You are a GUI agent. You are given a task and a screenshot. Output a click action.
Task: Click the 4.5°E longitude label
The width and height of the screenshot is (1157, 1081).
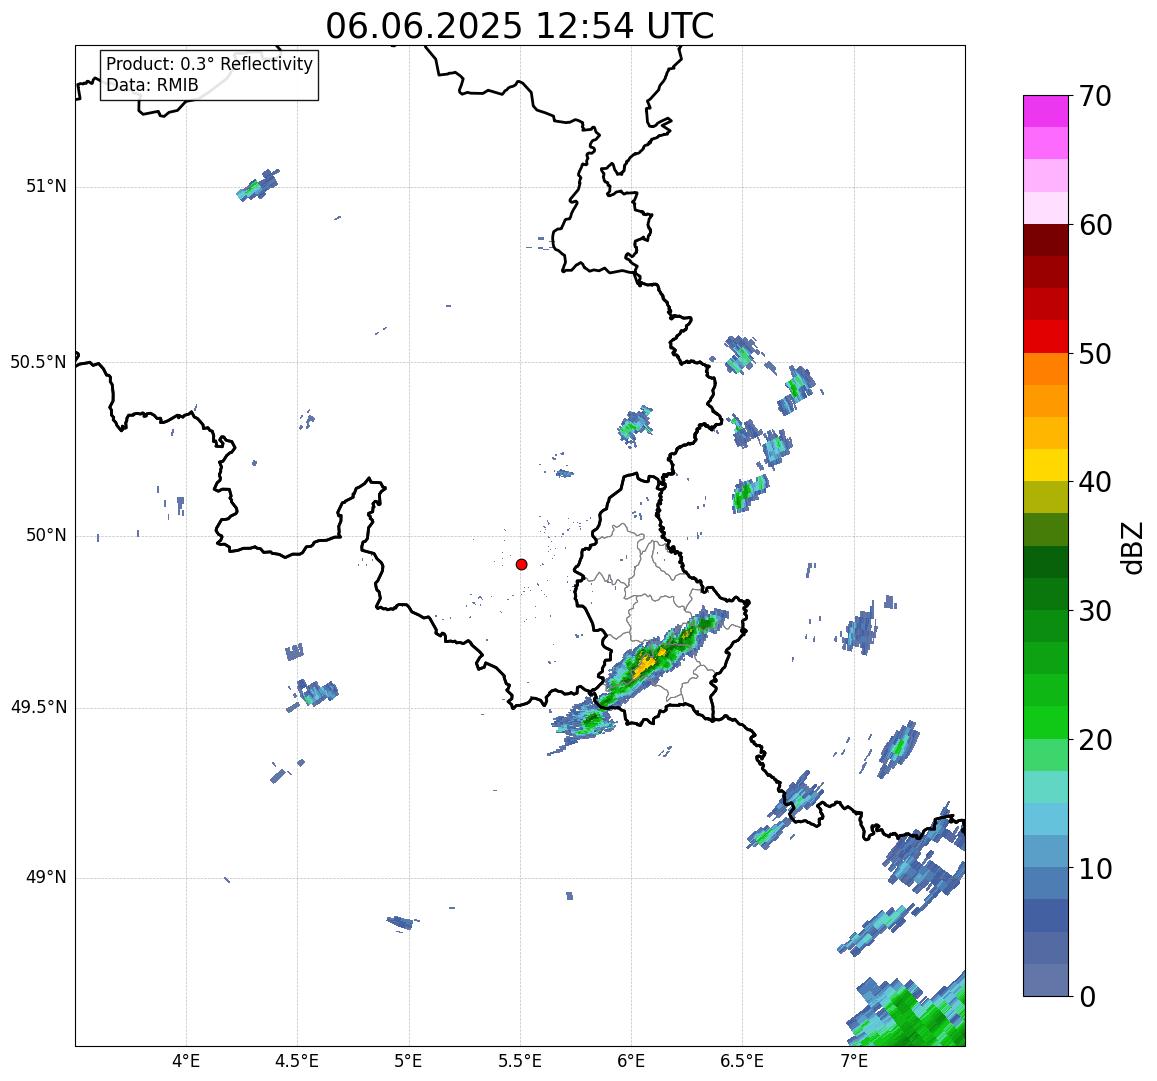297,1062
